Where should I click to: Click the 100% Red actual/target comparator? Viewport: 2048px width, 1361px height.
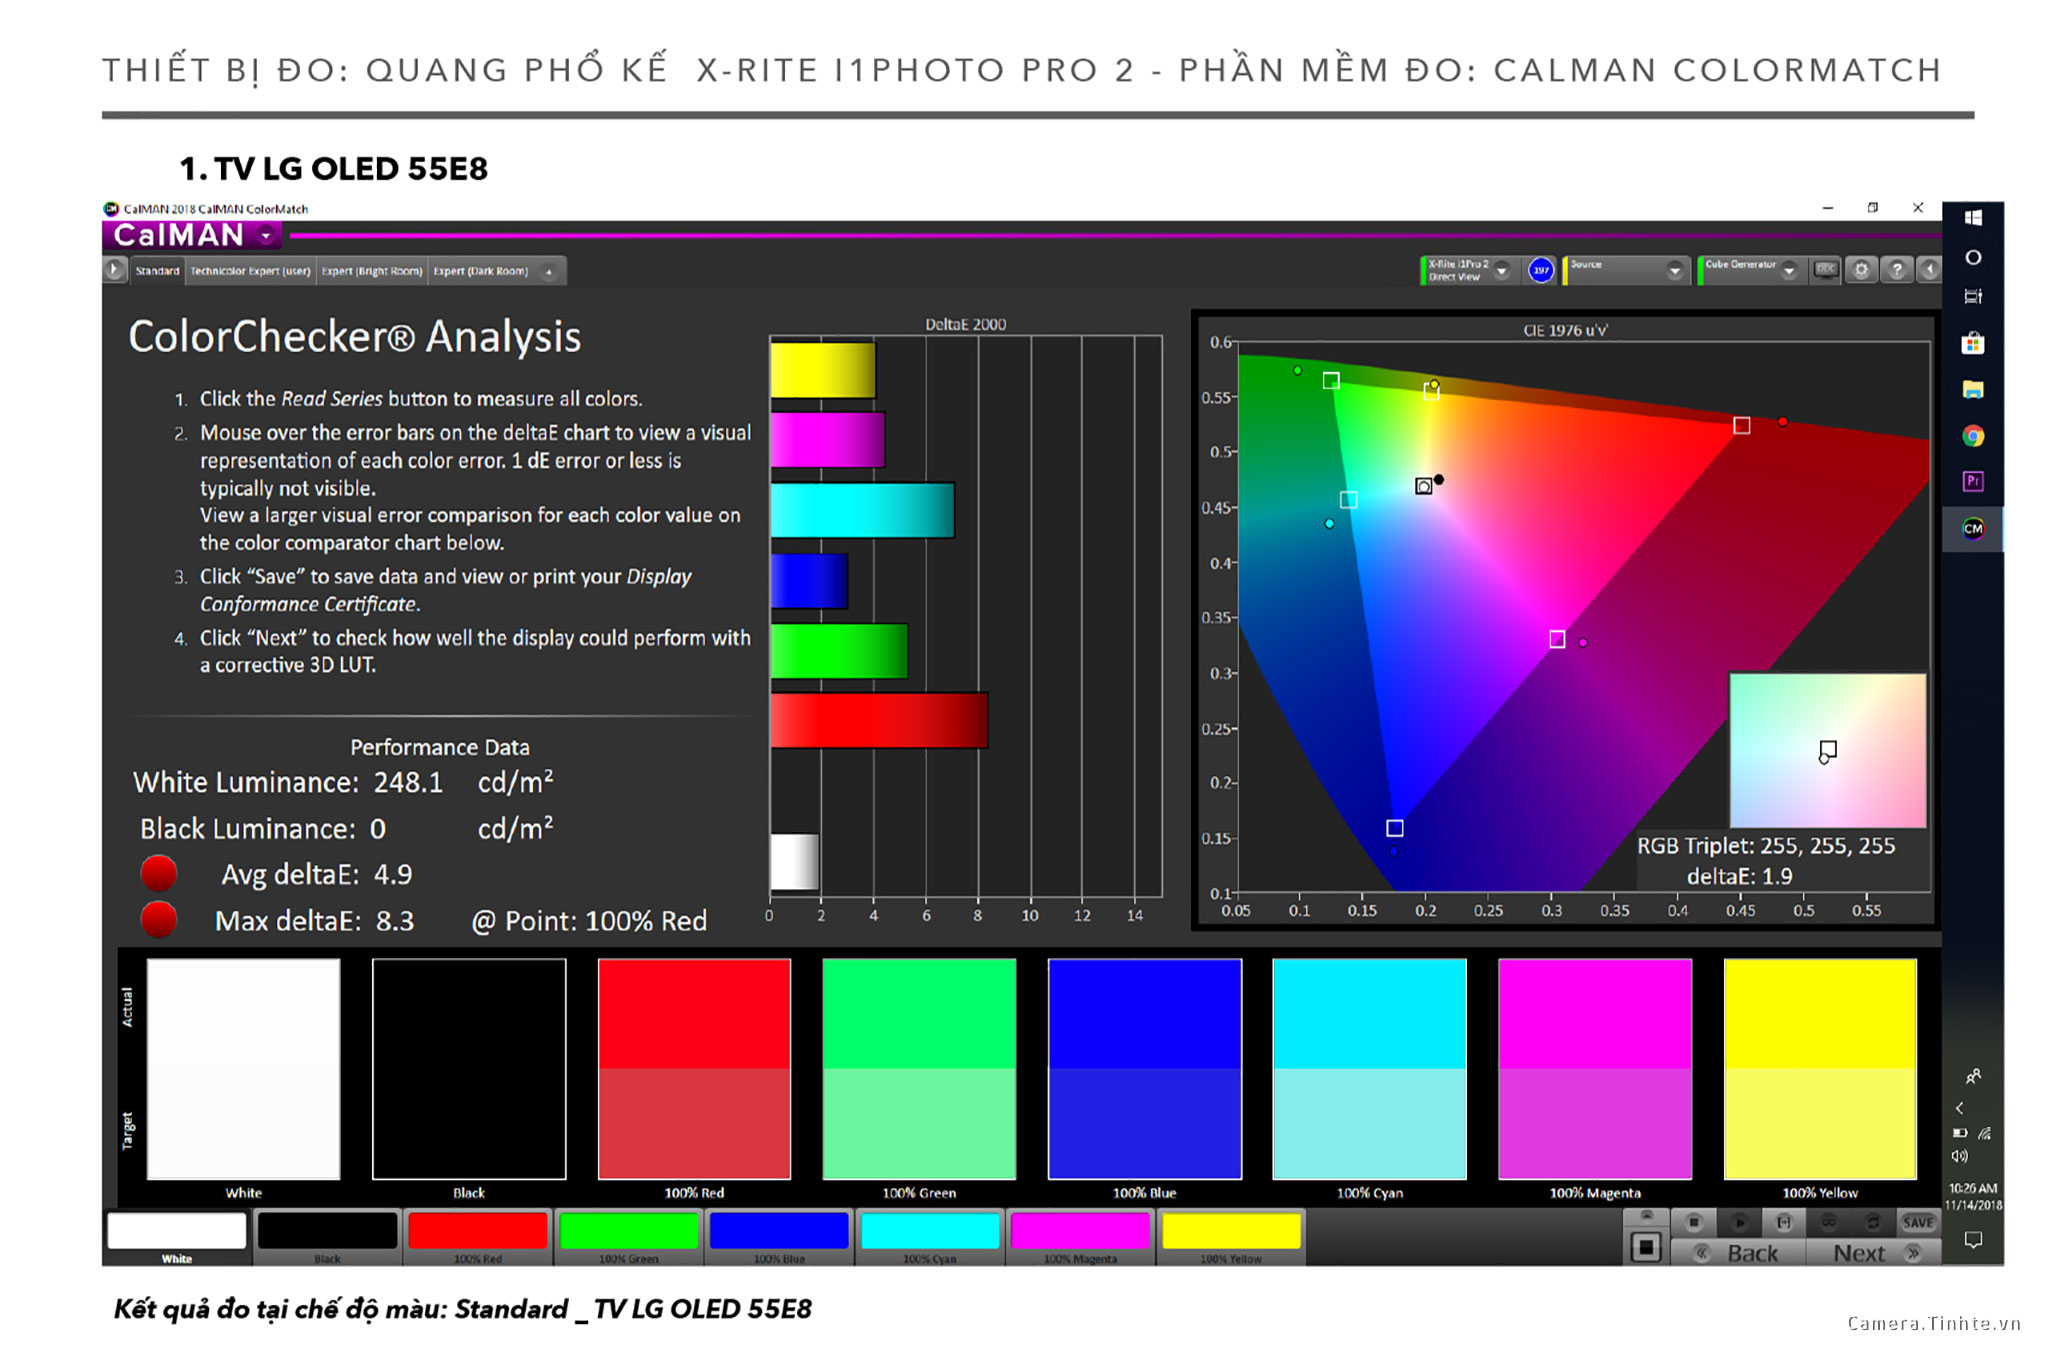(x=694, y=1069)
